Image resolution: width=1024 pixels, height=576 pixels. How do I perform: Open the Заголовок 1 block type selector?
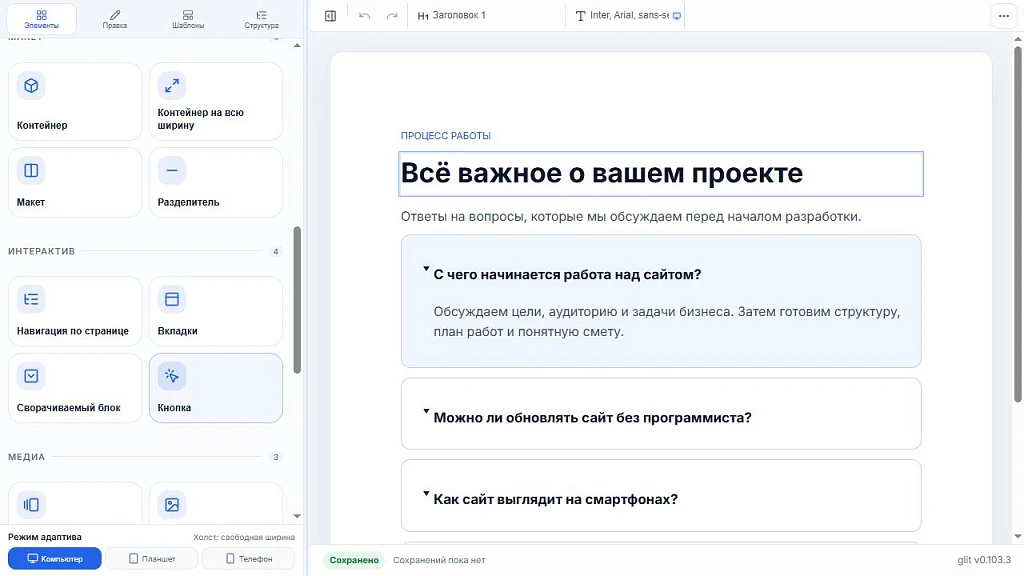tap(487, 16)
